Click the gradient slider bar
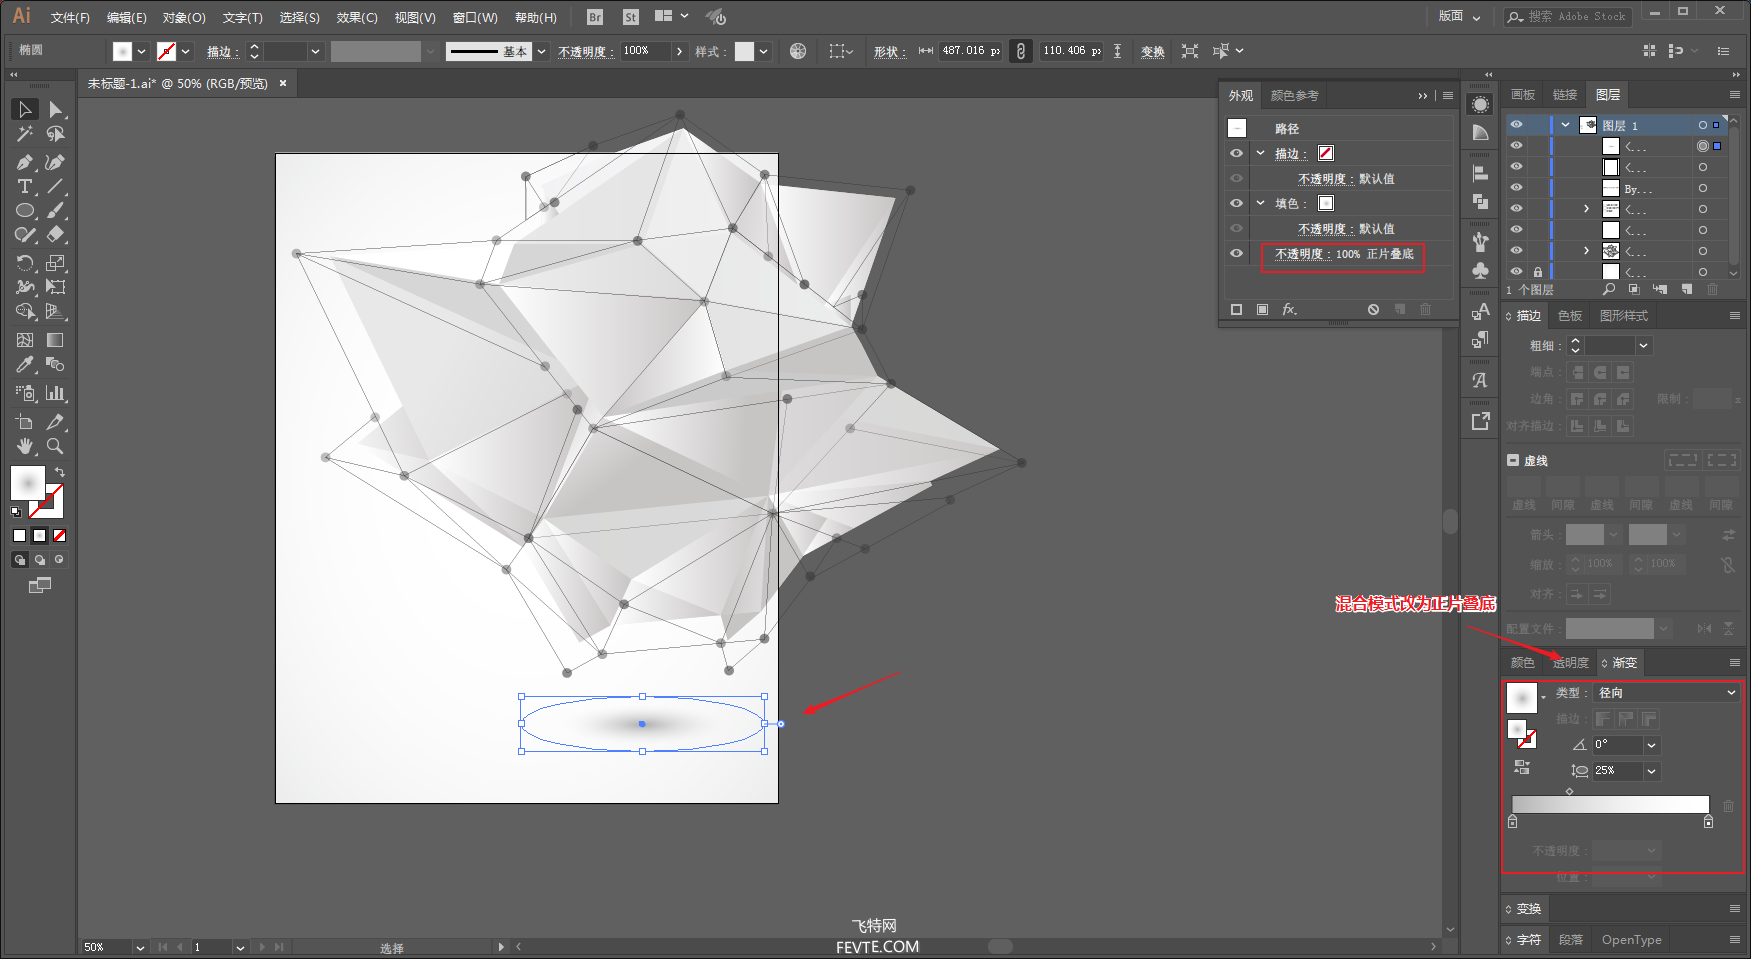Screen dimensions: 1751x959 [1610, 805]
